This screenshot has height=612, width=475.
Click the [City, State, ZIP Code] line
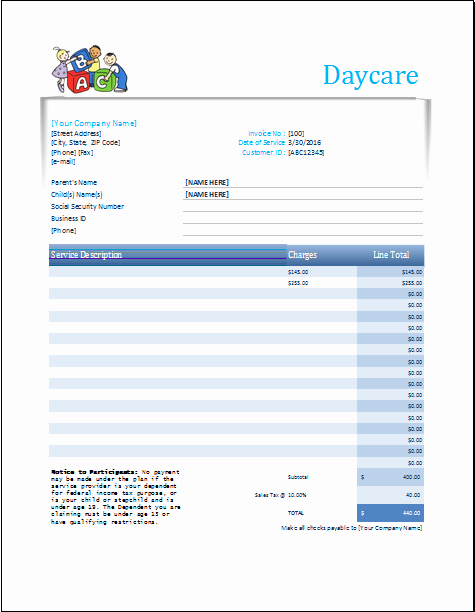pyautogui.click(x=85, y=143)
